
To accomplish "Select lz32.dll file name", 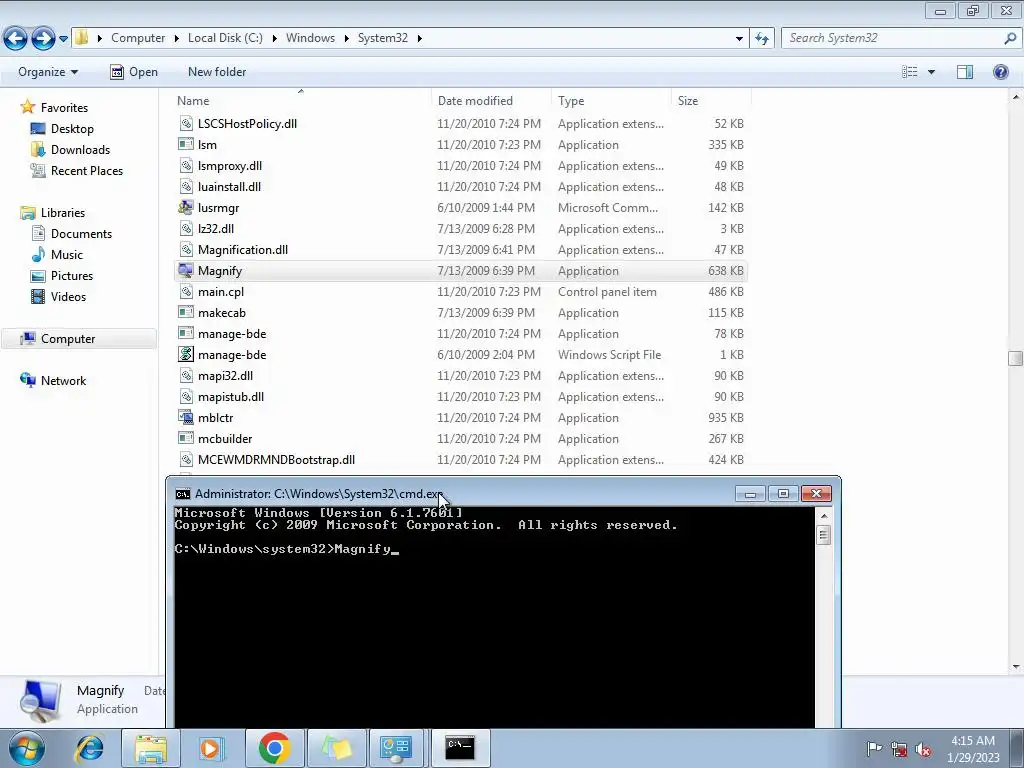I will click(216, 229).
